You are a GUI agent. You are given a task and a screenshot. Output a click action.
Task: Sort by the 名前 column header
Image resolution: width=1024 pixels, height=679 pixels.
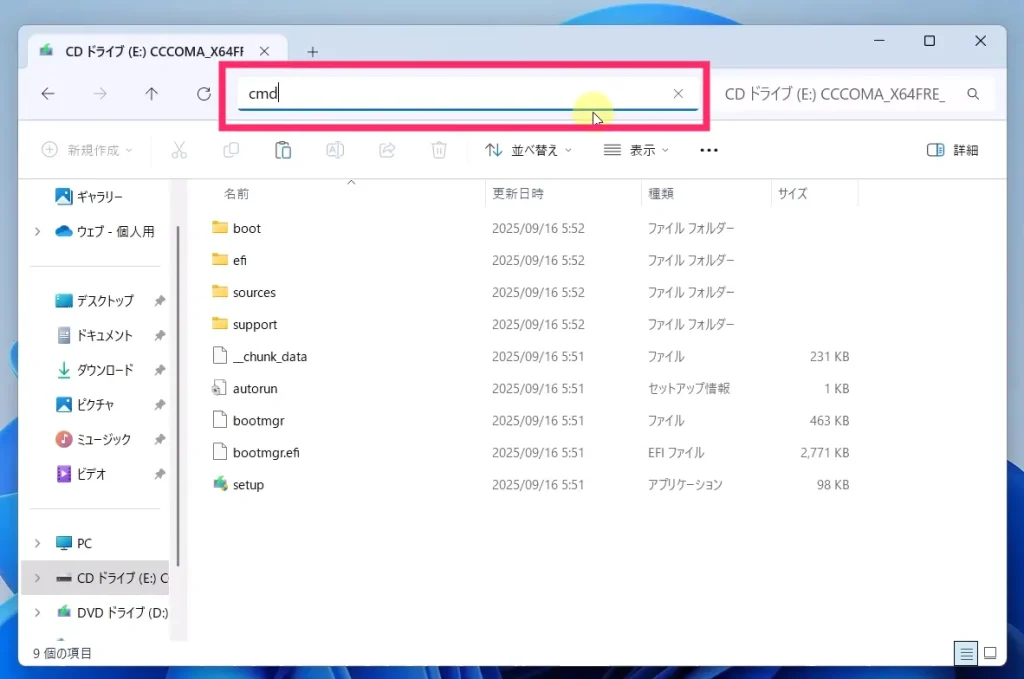coord(237,194)
